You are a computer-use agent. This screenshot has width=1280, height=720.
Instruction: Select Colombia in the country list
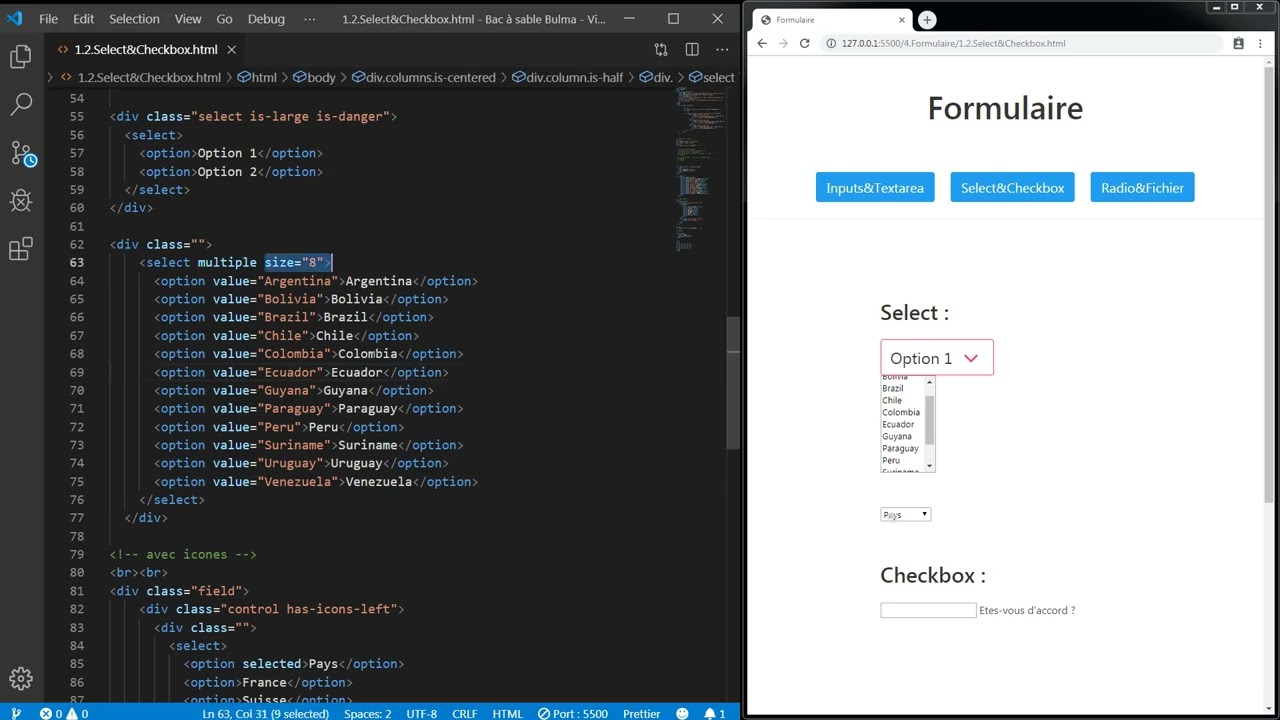(x=901, y=412)
